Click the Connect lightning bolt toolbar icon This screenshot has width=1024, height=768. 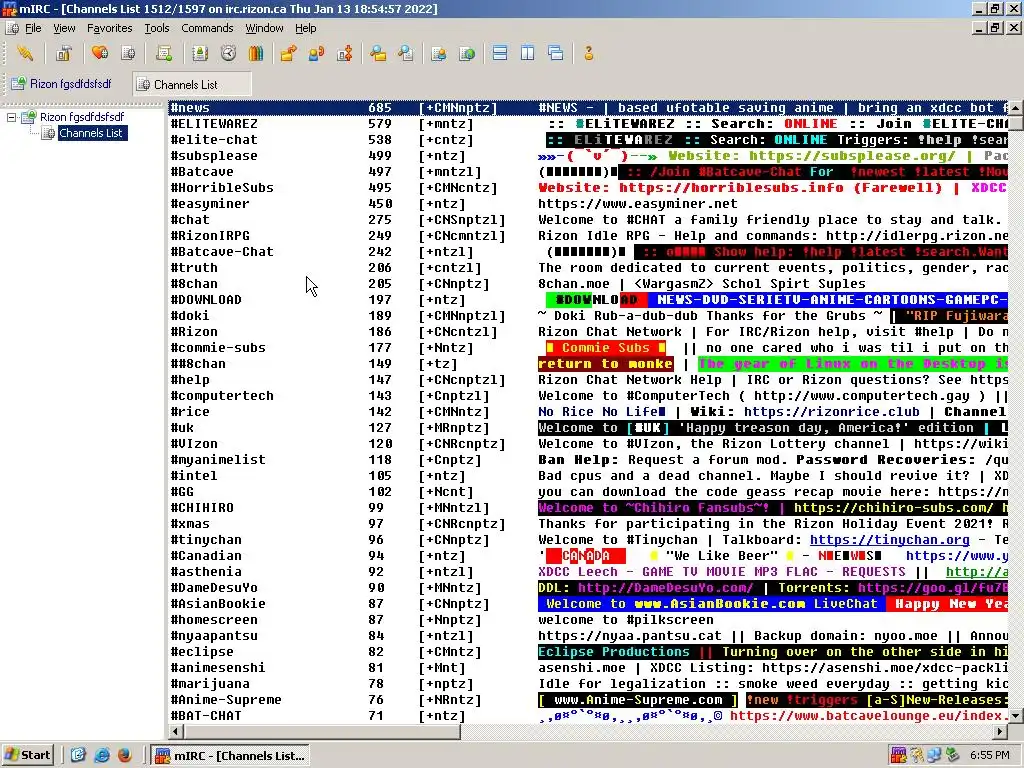(25, 53)
